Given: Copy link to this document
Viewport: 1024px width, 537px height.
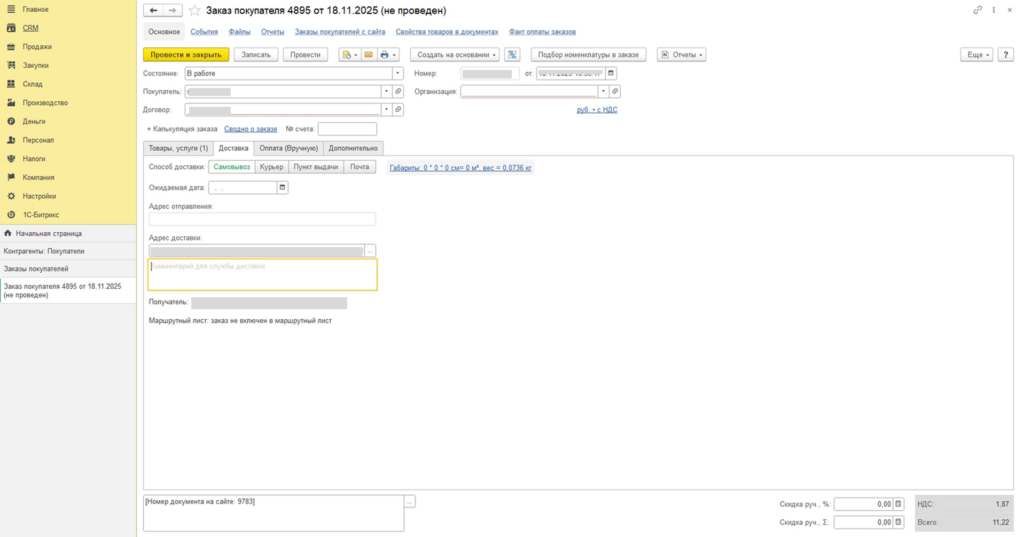Looking at the screenshot, I should (978, 10).
